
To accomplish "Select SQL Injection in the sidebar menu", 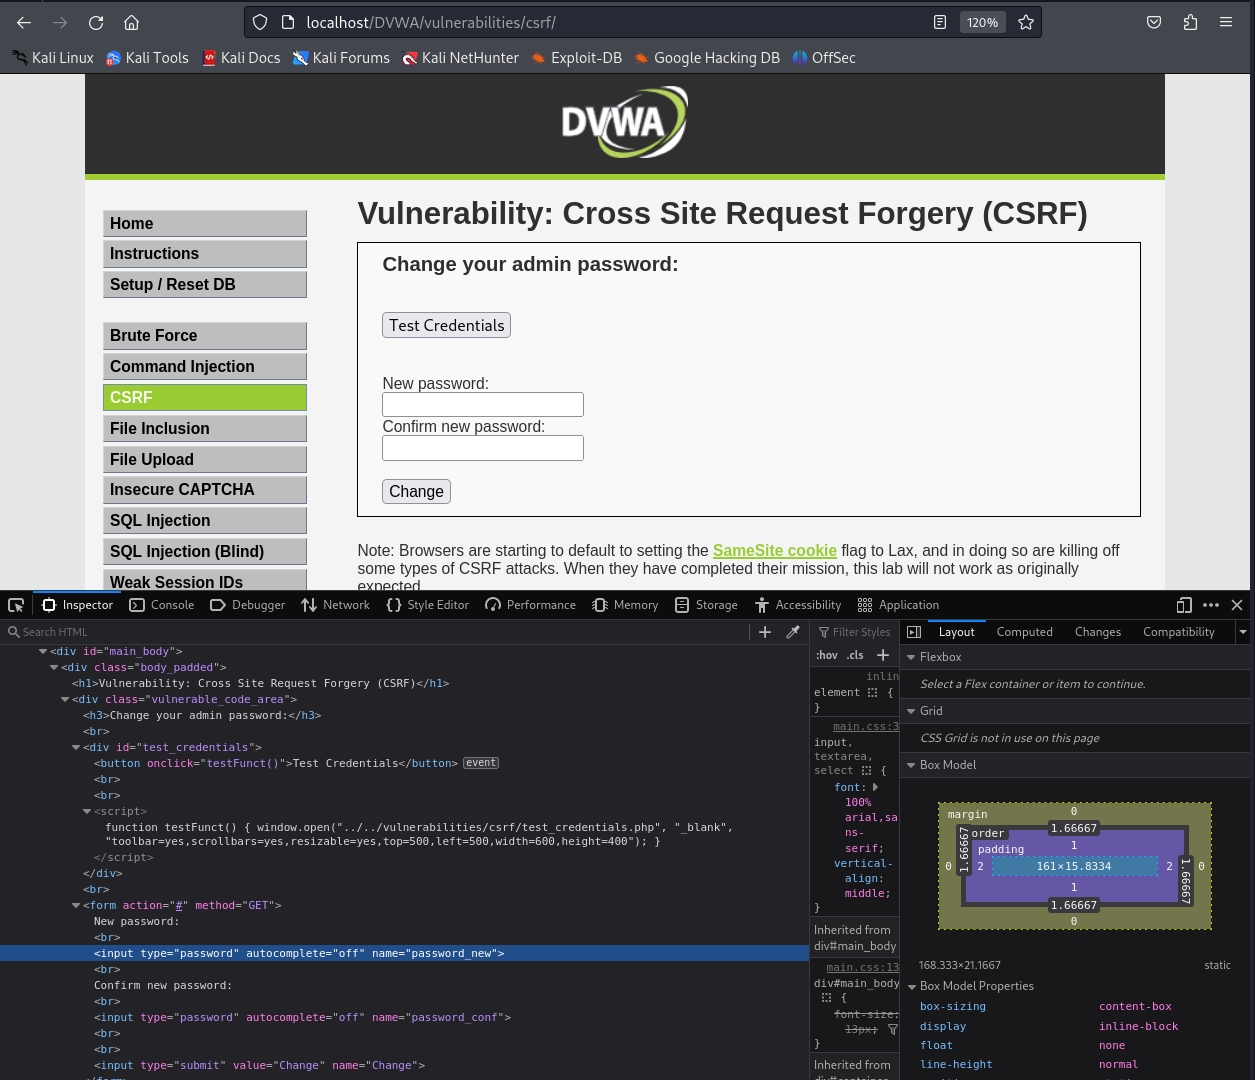I will pos(204,520).
